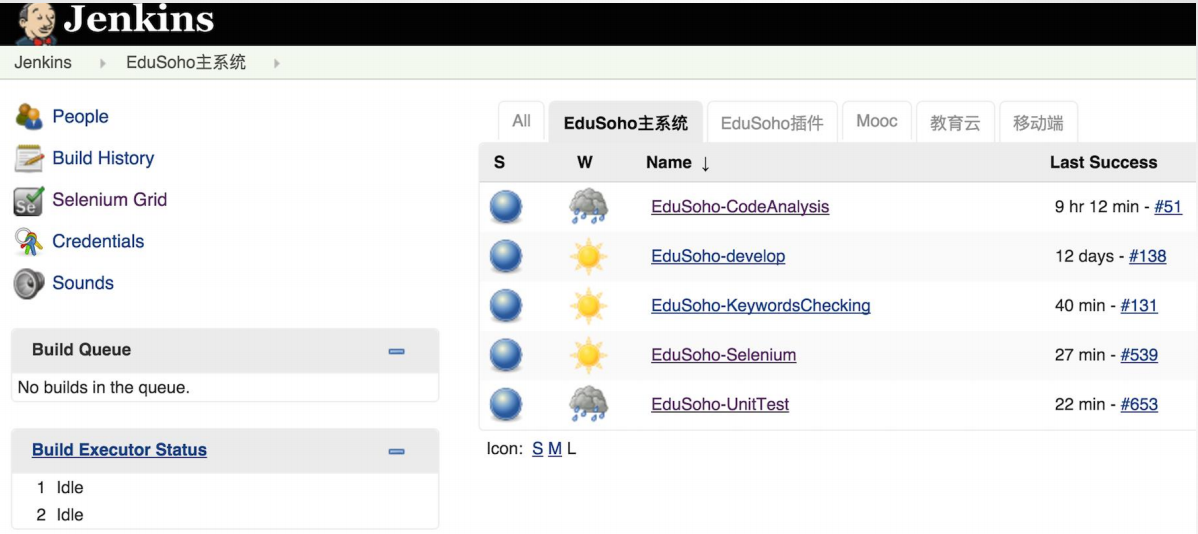Open Selenium Grid link
This screenshot has width=1198, height=534.
coord(109,199)
